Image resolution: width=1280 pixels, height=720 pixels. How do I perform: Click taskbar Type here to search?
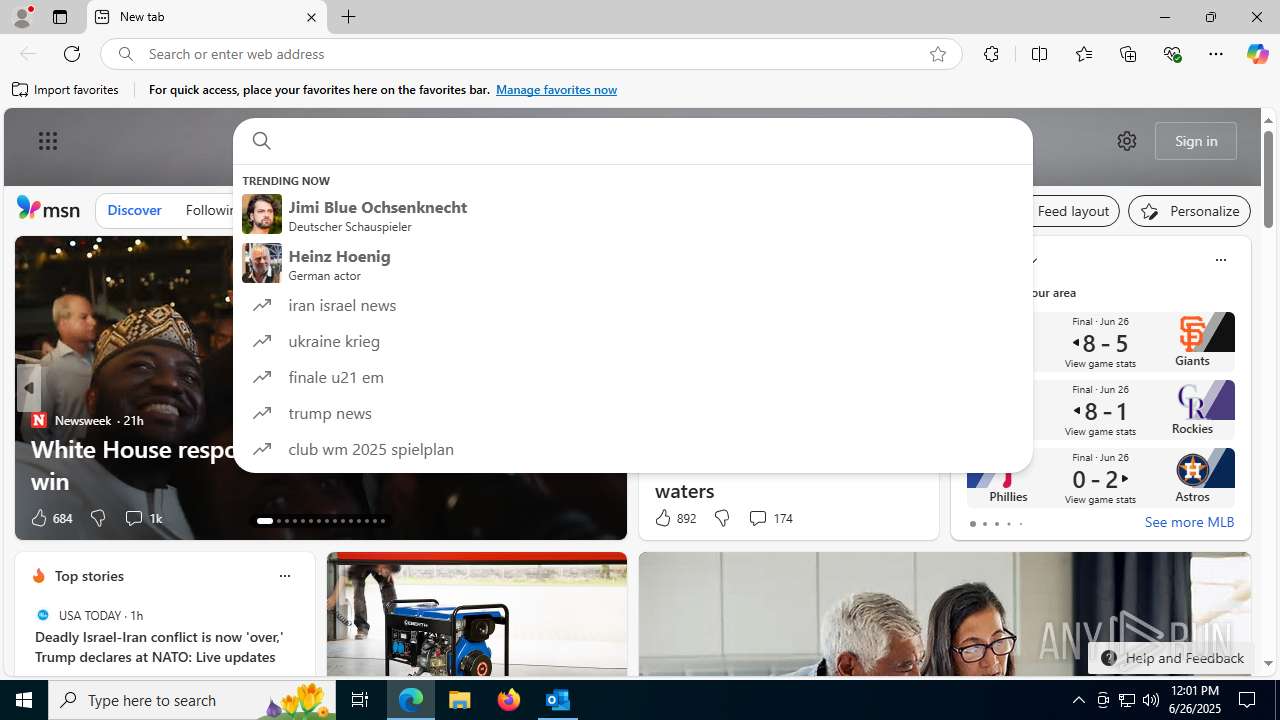[x=192, y=700]
